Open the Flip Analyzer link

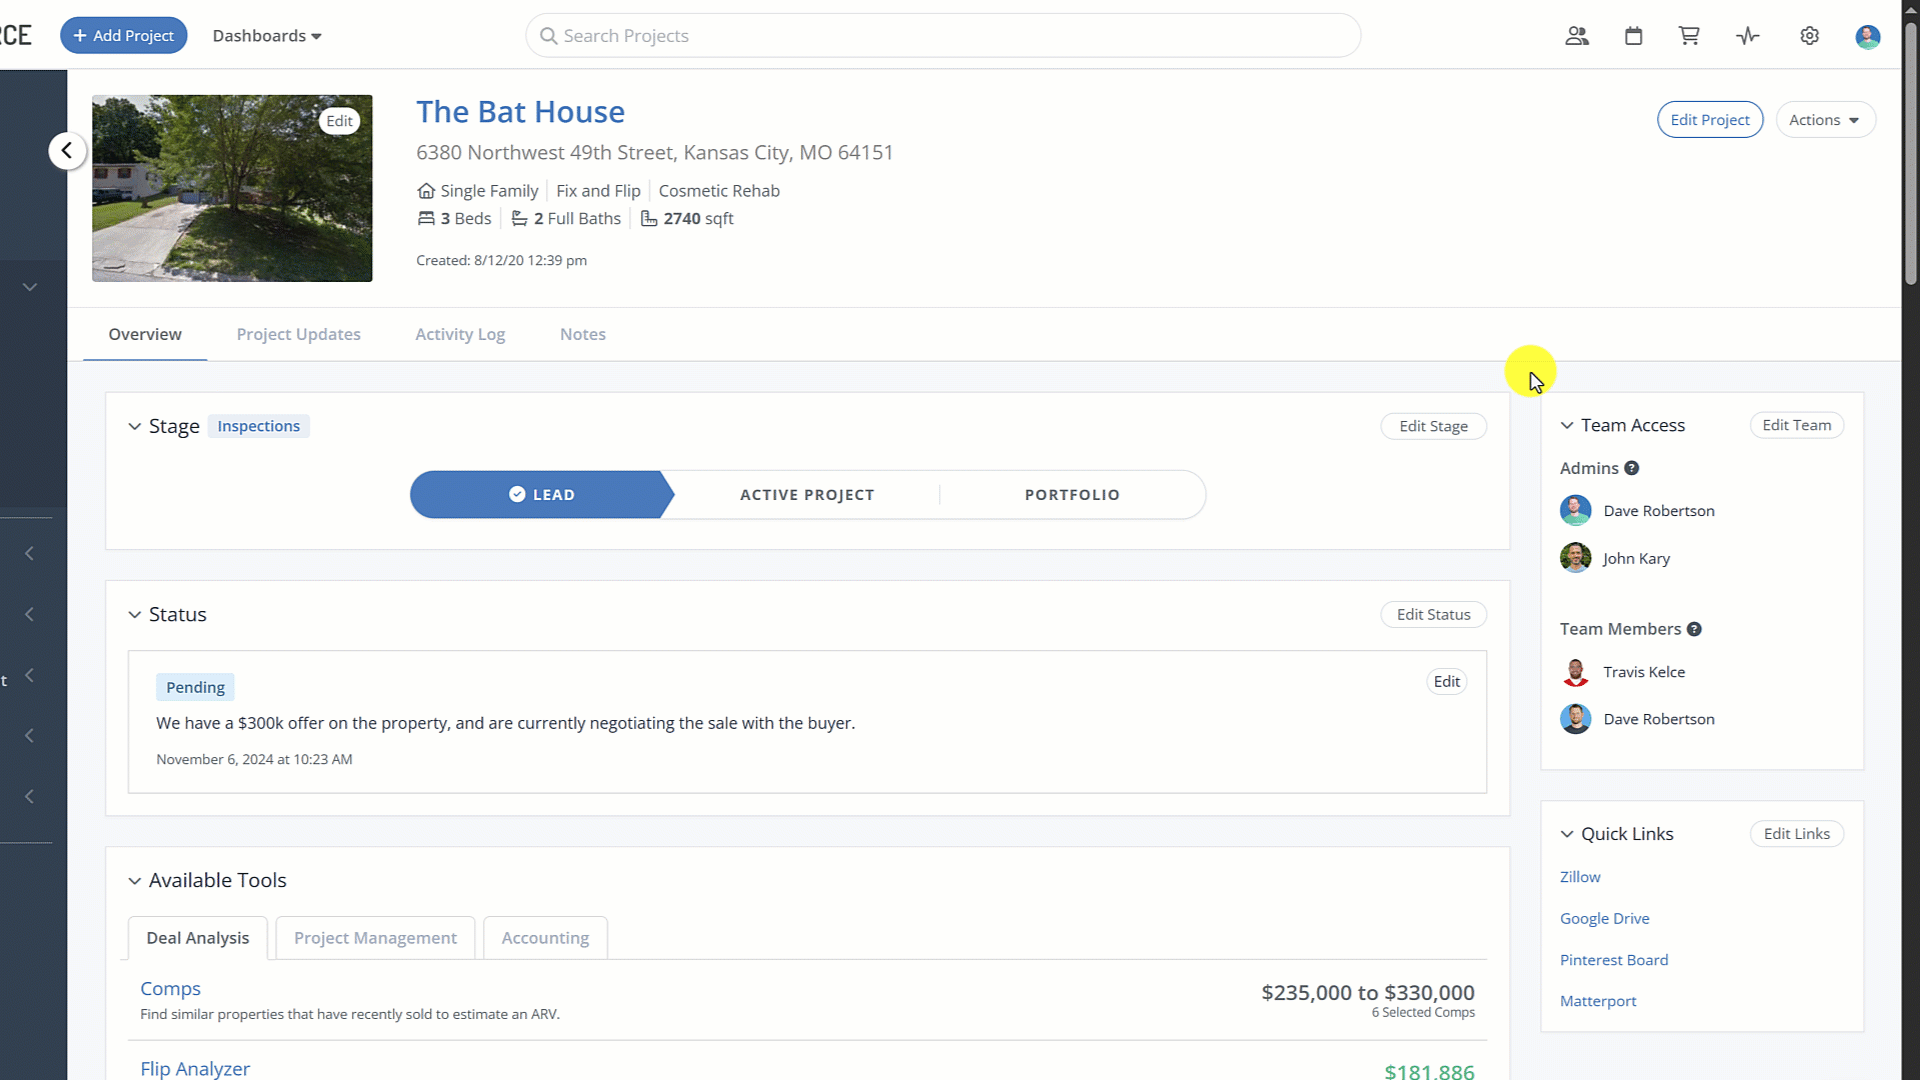point(195,1068)
